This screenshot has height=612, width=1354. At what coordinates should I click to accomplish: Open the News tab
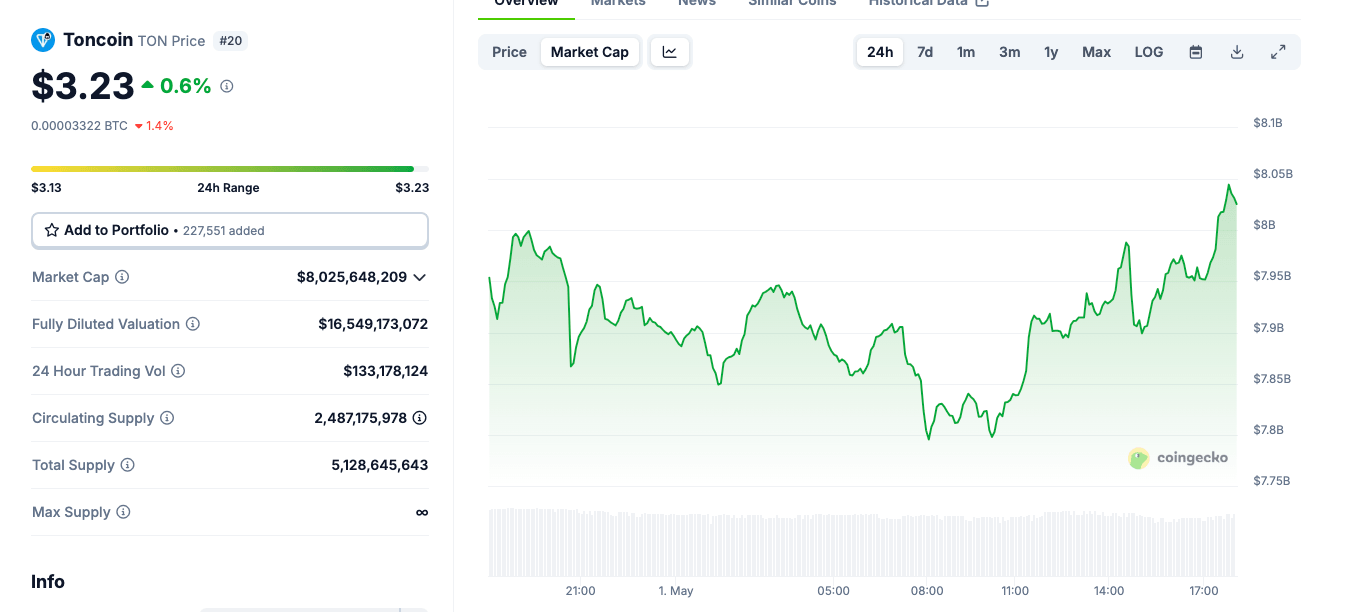click(x=696, y=4)
